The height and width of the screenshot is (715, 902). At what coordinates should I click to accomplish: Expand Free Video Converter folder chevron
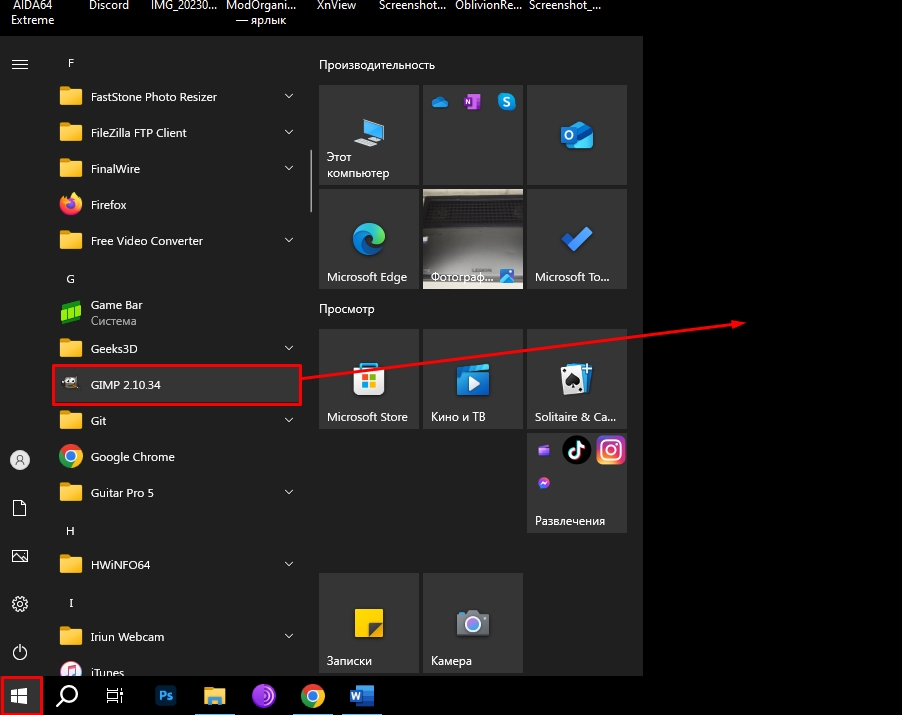pos(289,240)
